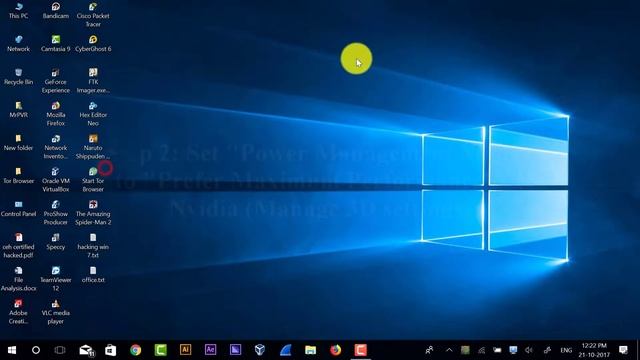The height and width of the screenshot is (360, 640).
Task: Open VirtualBox cube icon on taskbar
Action: click(x=260, y=350)
